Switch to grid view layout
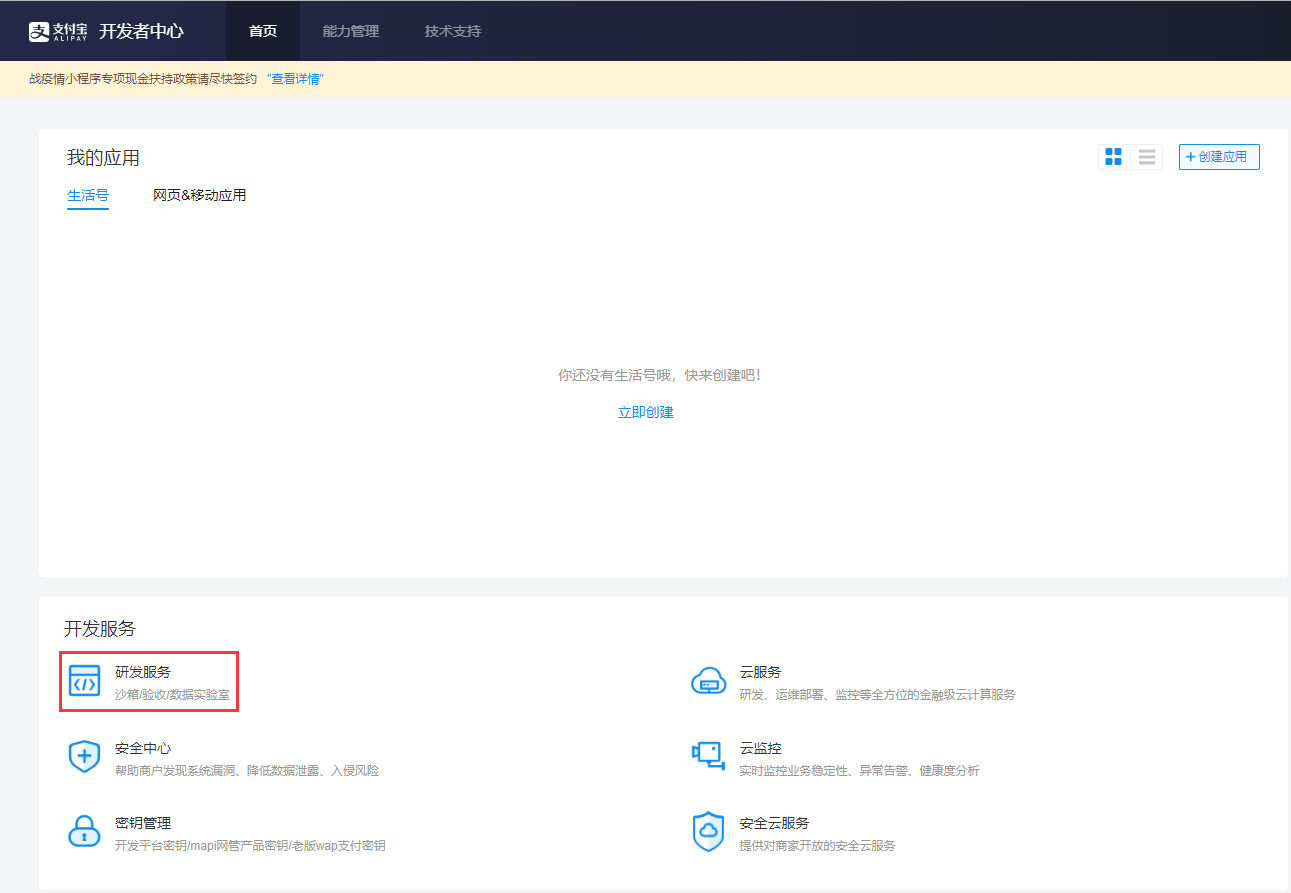The image size is (1291, 893). click(x=1113, y=156)
